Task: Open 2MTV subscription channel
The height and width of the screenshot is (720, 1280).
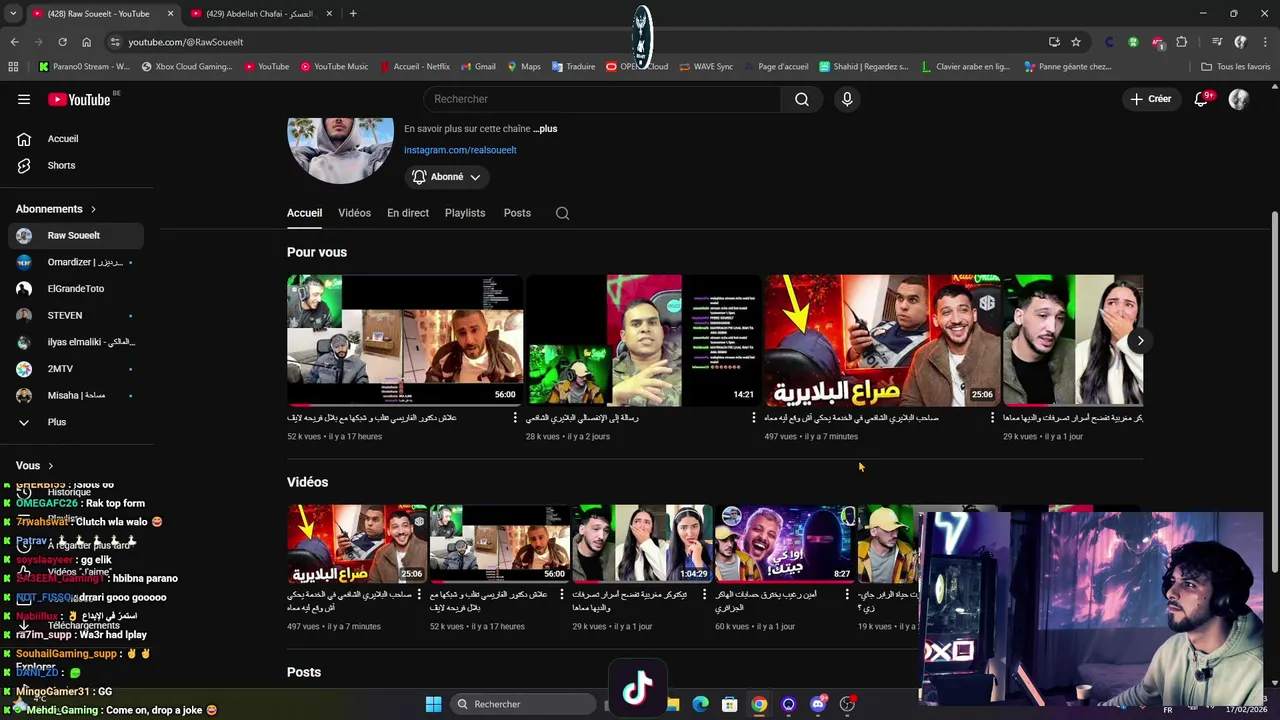Action: pyautogui.click(x=76, y=369)
